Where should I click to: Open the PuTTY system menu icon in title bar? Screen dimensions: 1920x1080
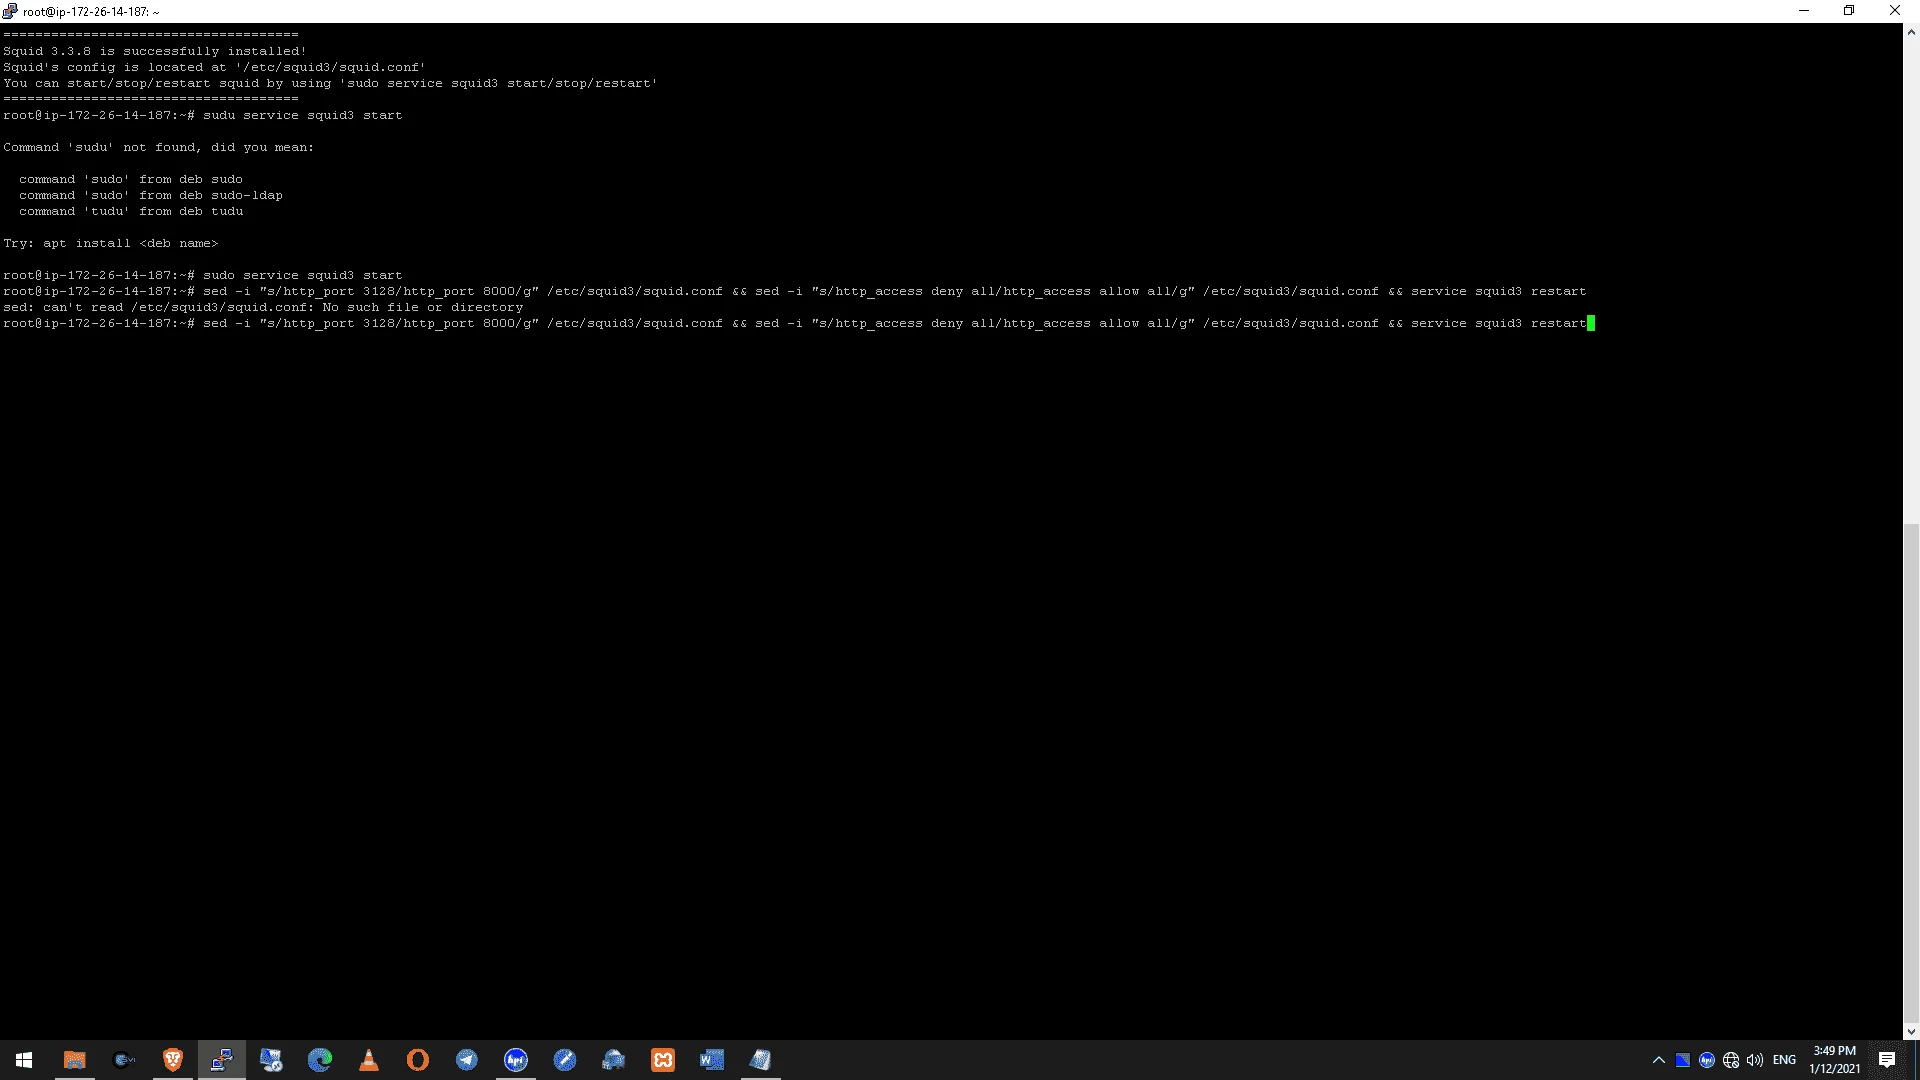(10, 11)
